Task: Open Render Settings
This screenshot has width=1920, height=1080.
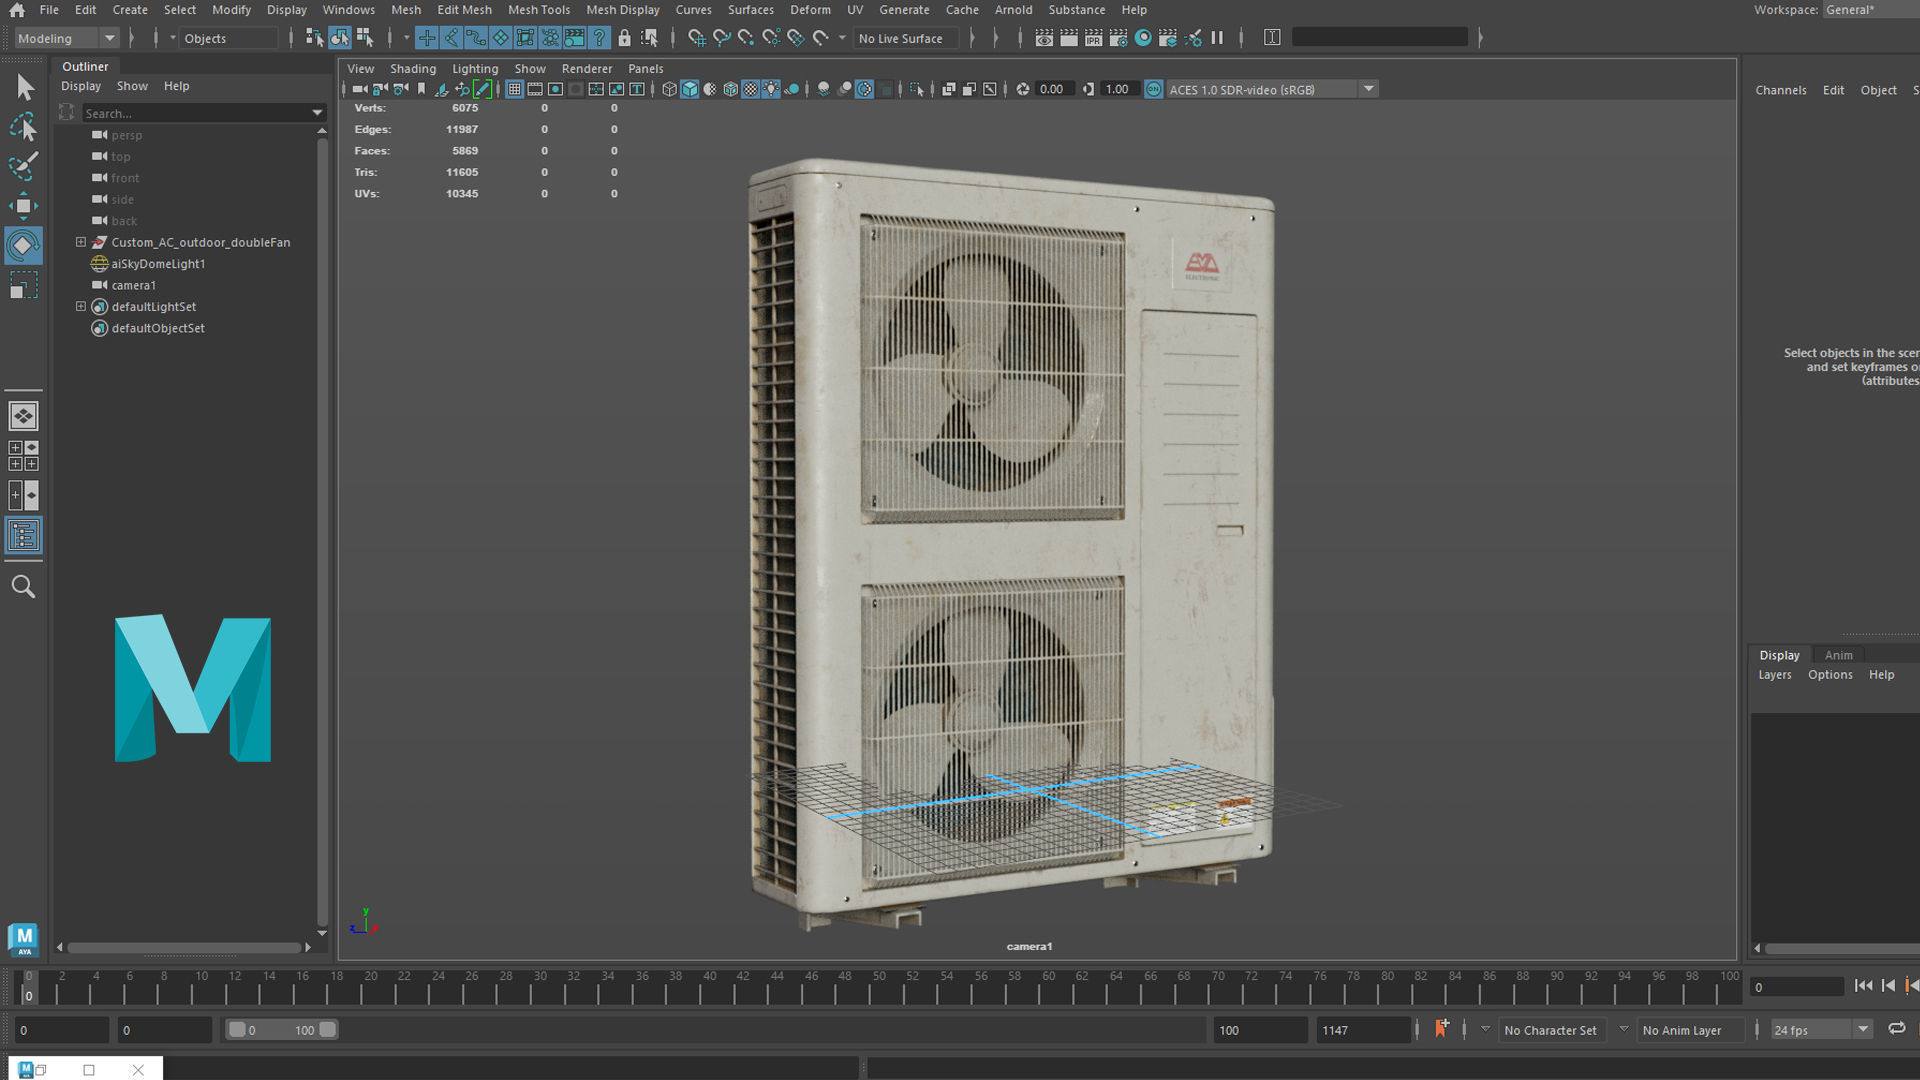Action: 1118,38
